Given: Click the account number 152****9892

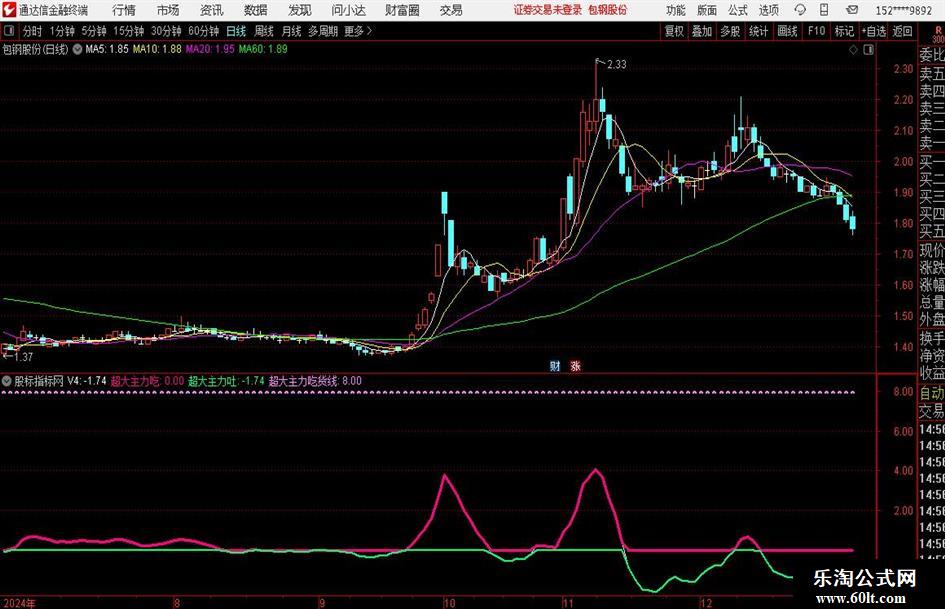Looking at the screenshot, I should (x=904, y=10).
